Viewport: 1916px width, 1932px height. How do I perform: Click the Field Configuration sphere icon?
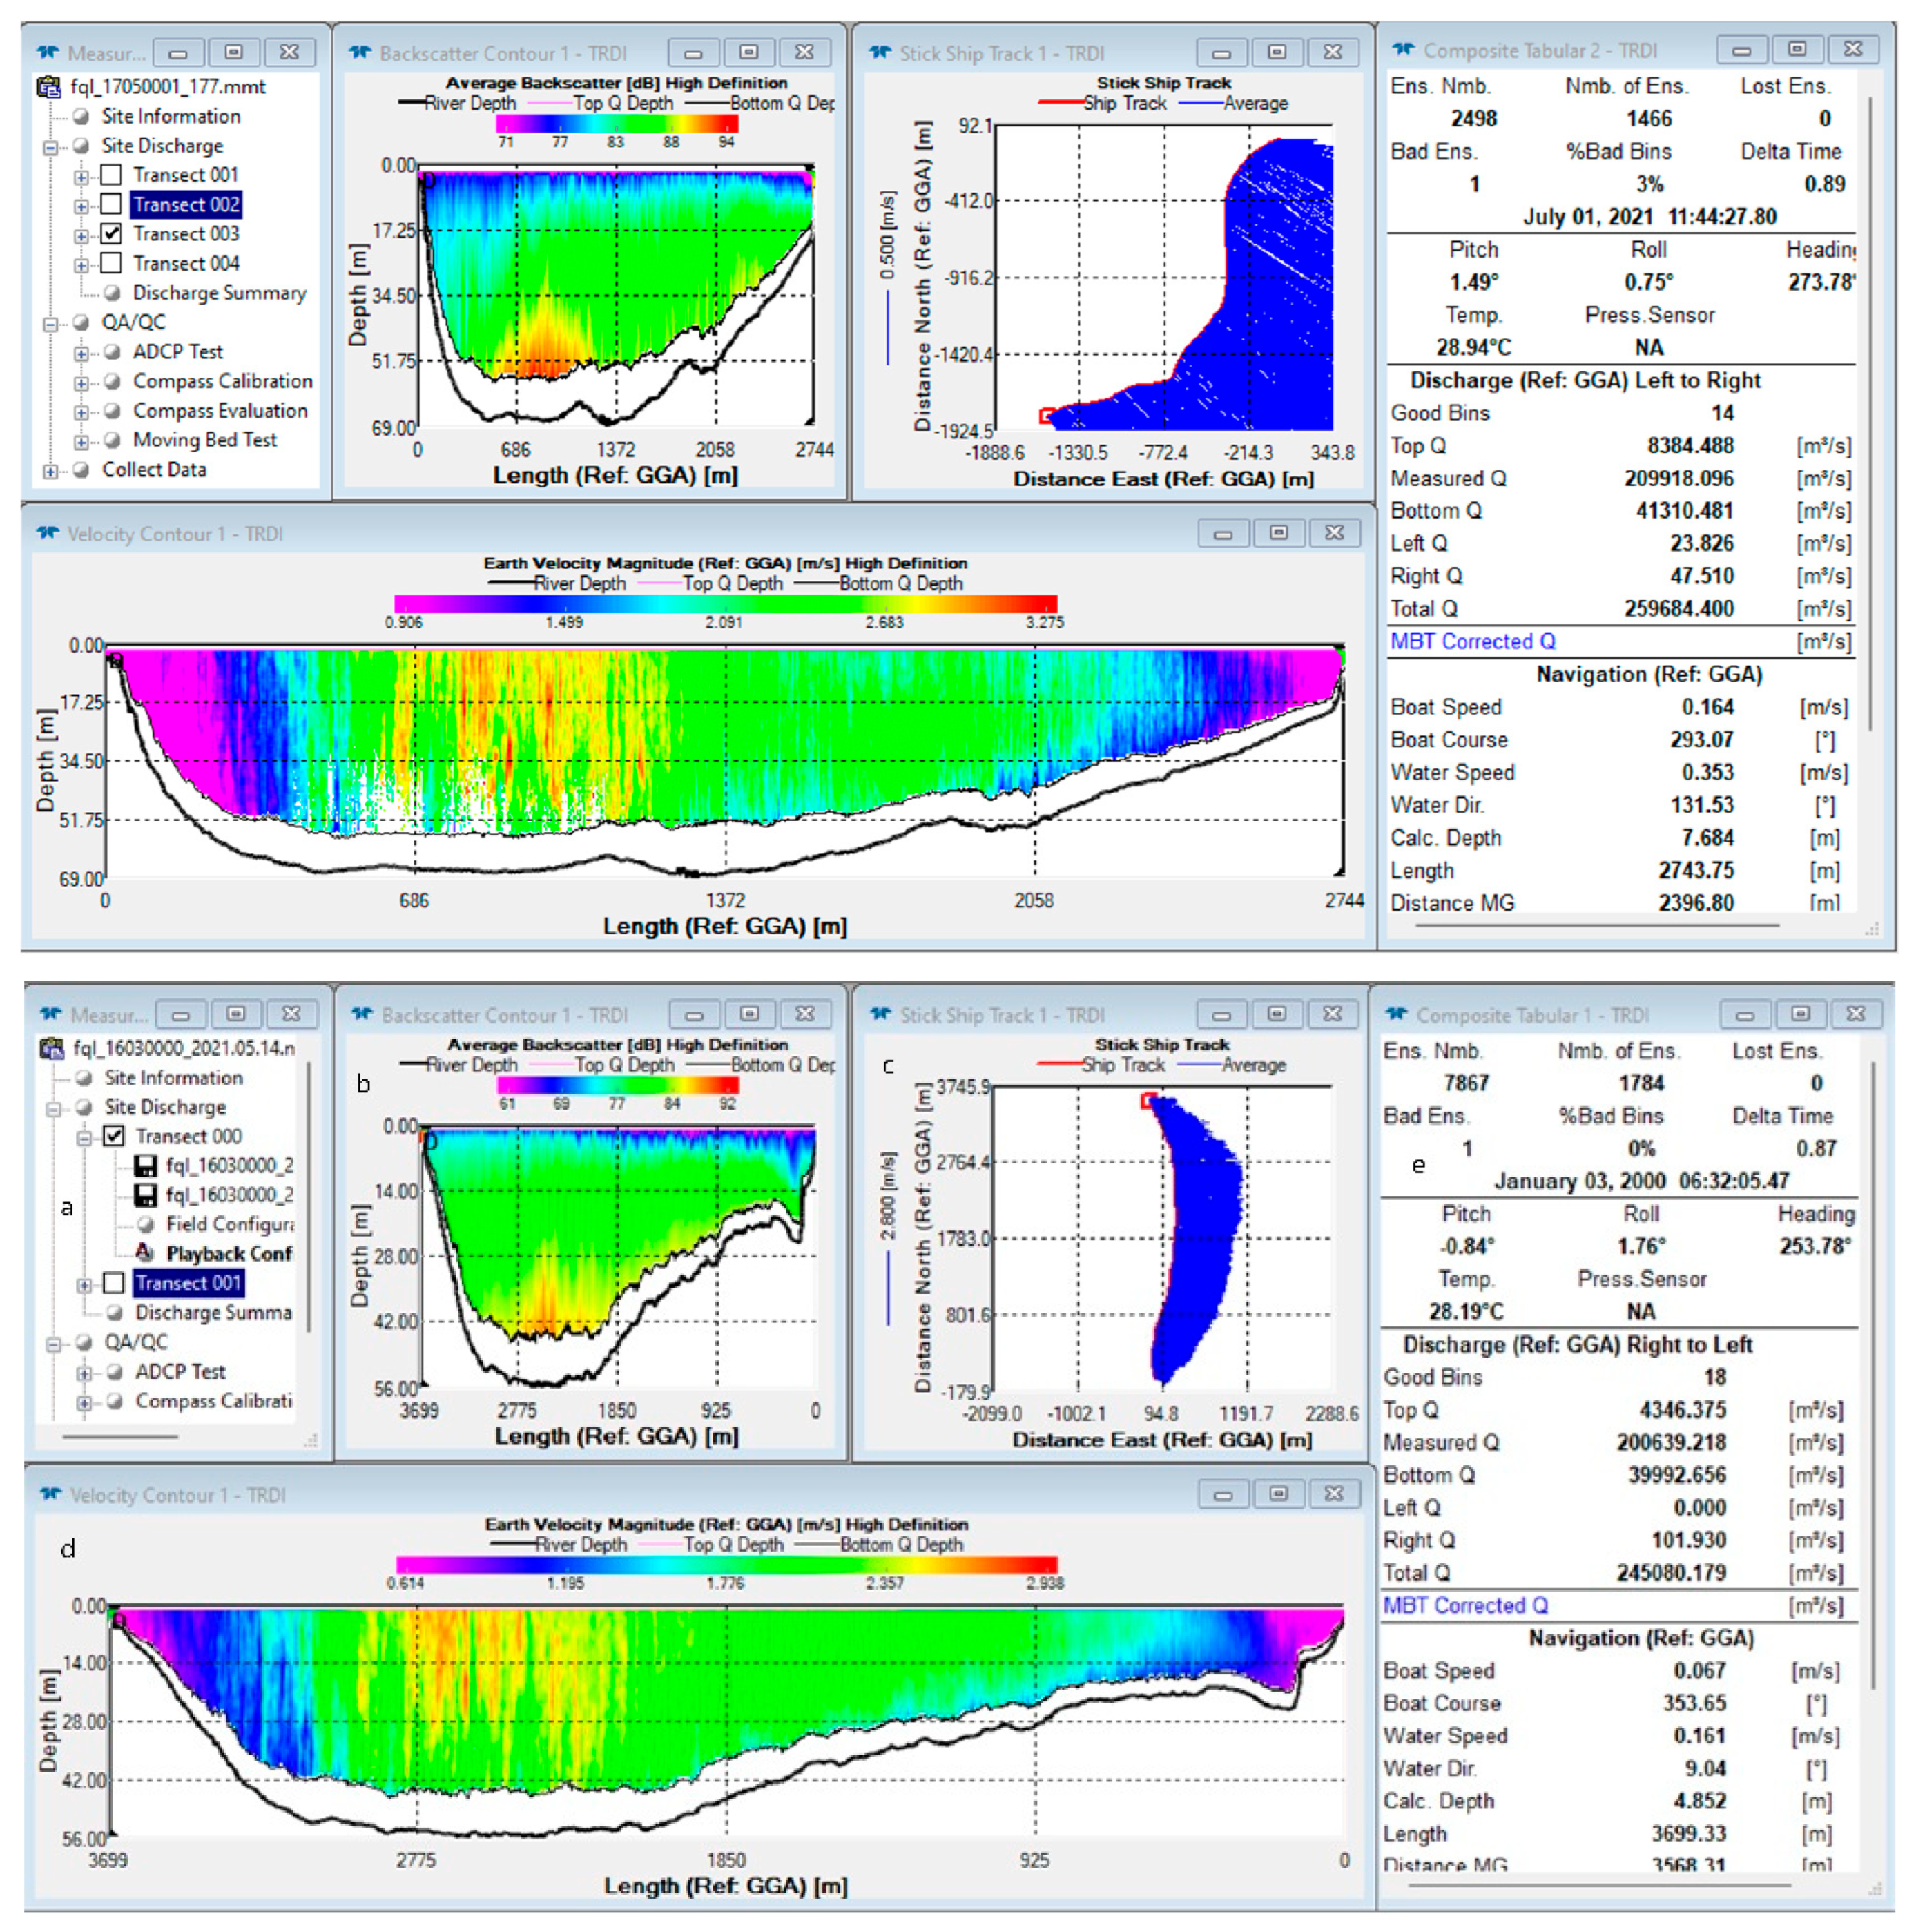[146, 1224]
